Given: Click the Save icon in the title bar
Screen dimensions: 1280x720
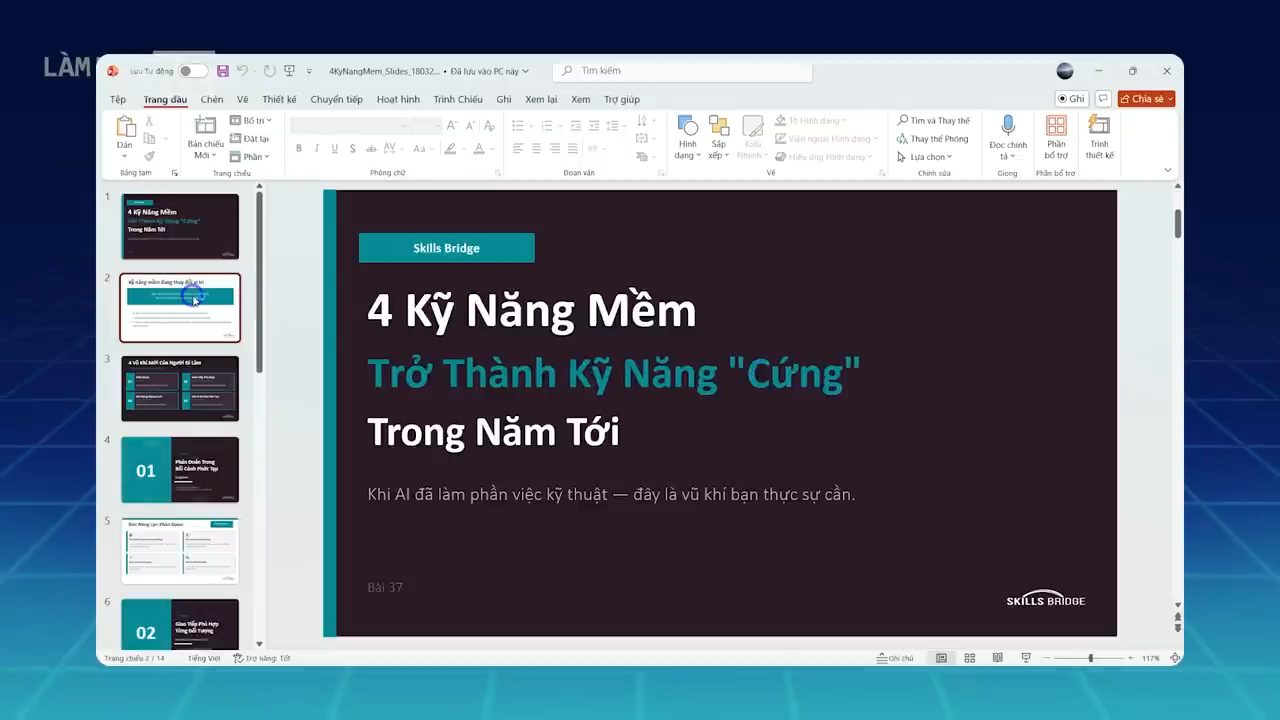Looking at the screenshot, I should pos(223,71).
